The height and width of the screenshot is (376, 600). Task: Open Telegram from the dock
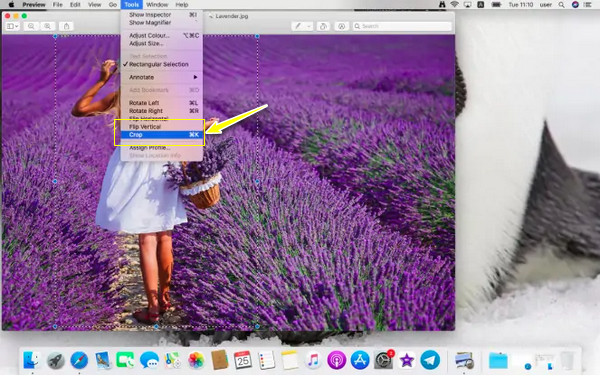[430, 360]
